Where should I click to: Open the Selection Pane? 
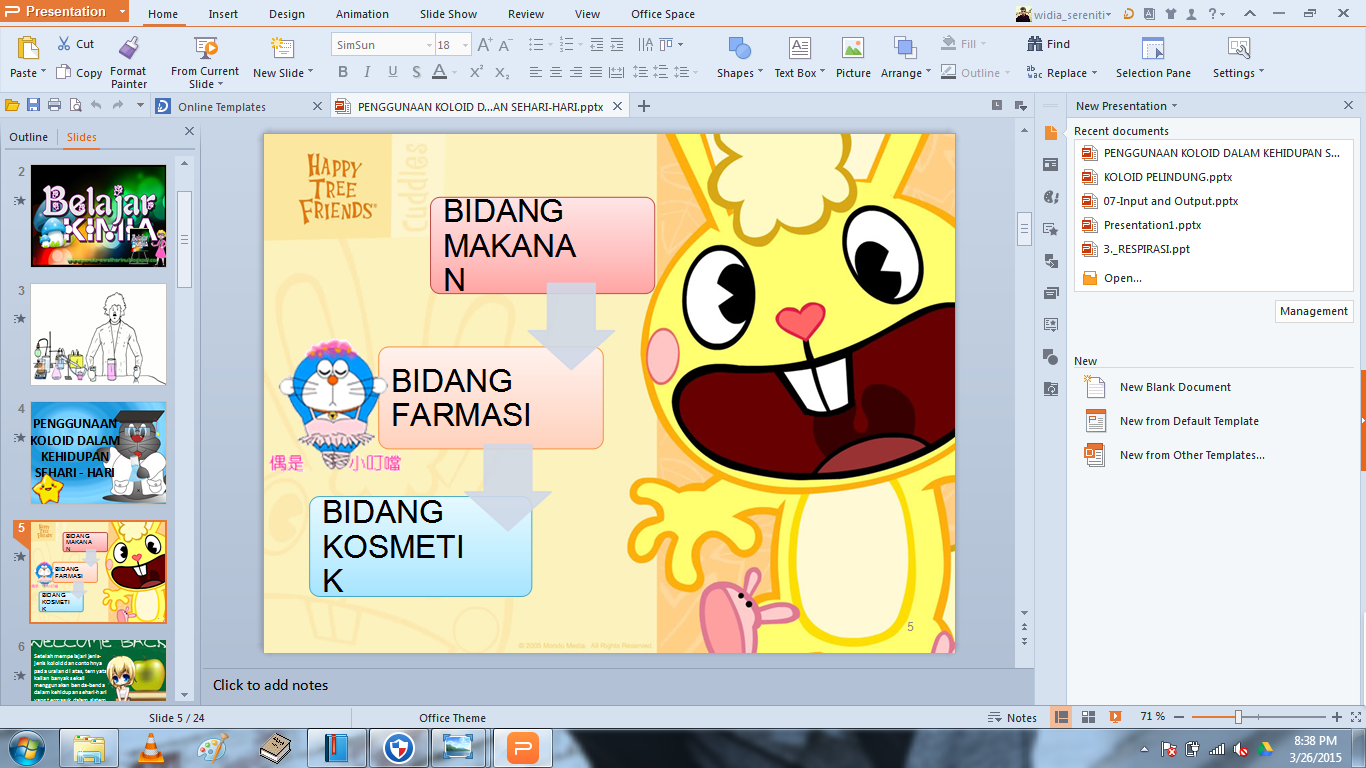(x=1153, y=58)
